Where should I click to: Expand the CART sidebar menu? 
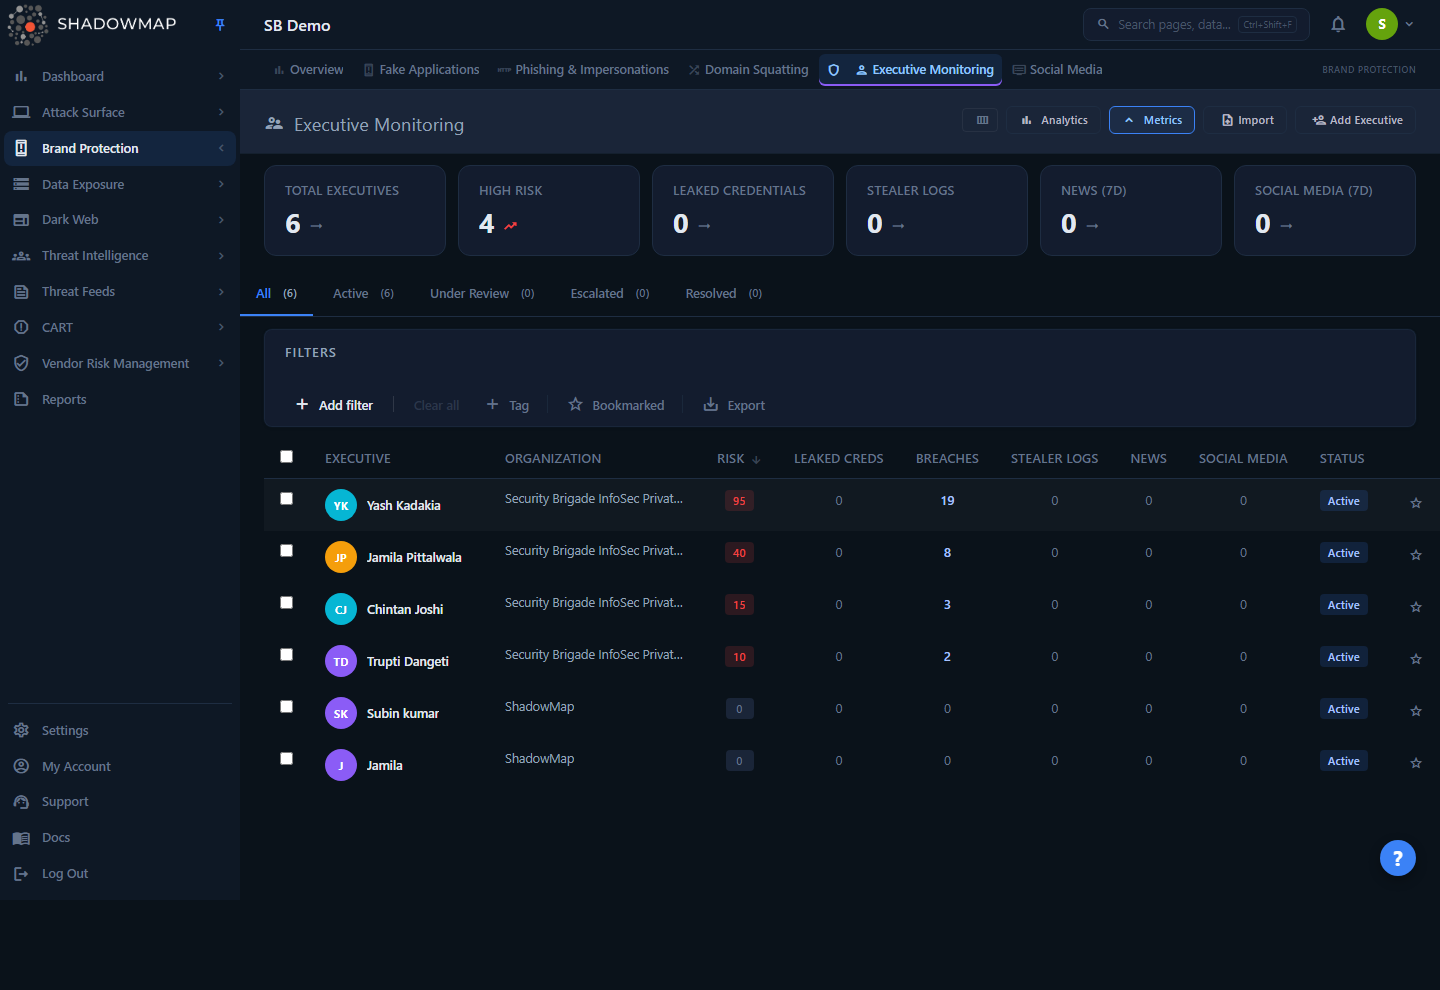[x=120, y=328]
